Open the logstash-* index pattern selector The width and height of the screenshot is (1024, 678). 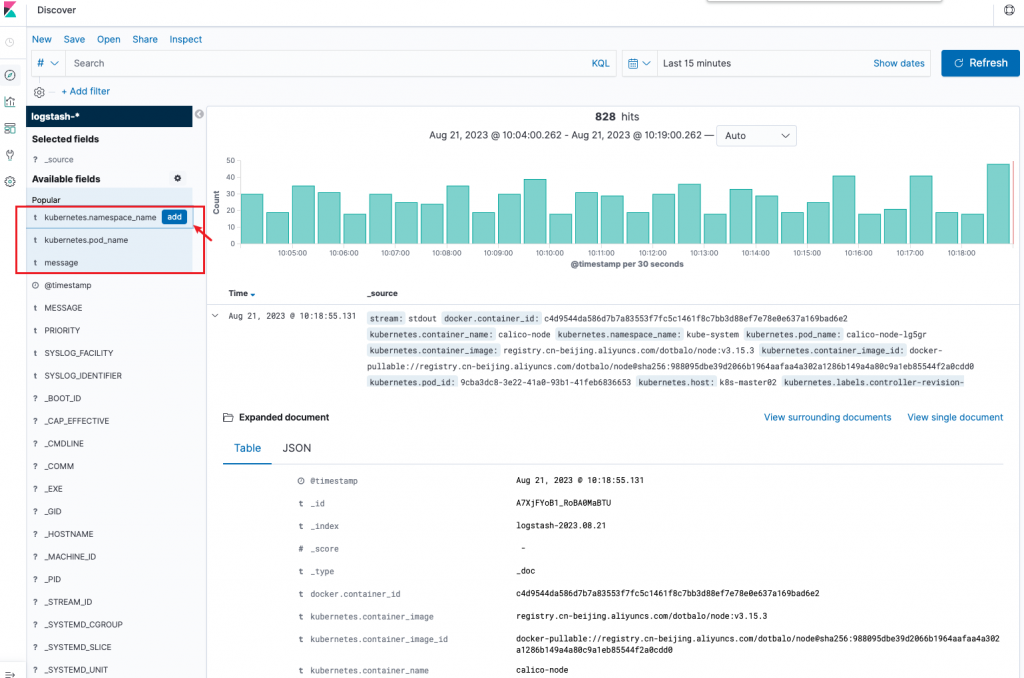109,116
